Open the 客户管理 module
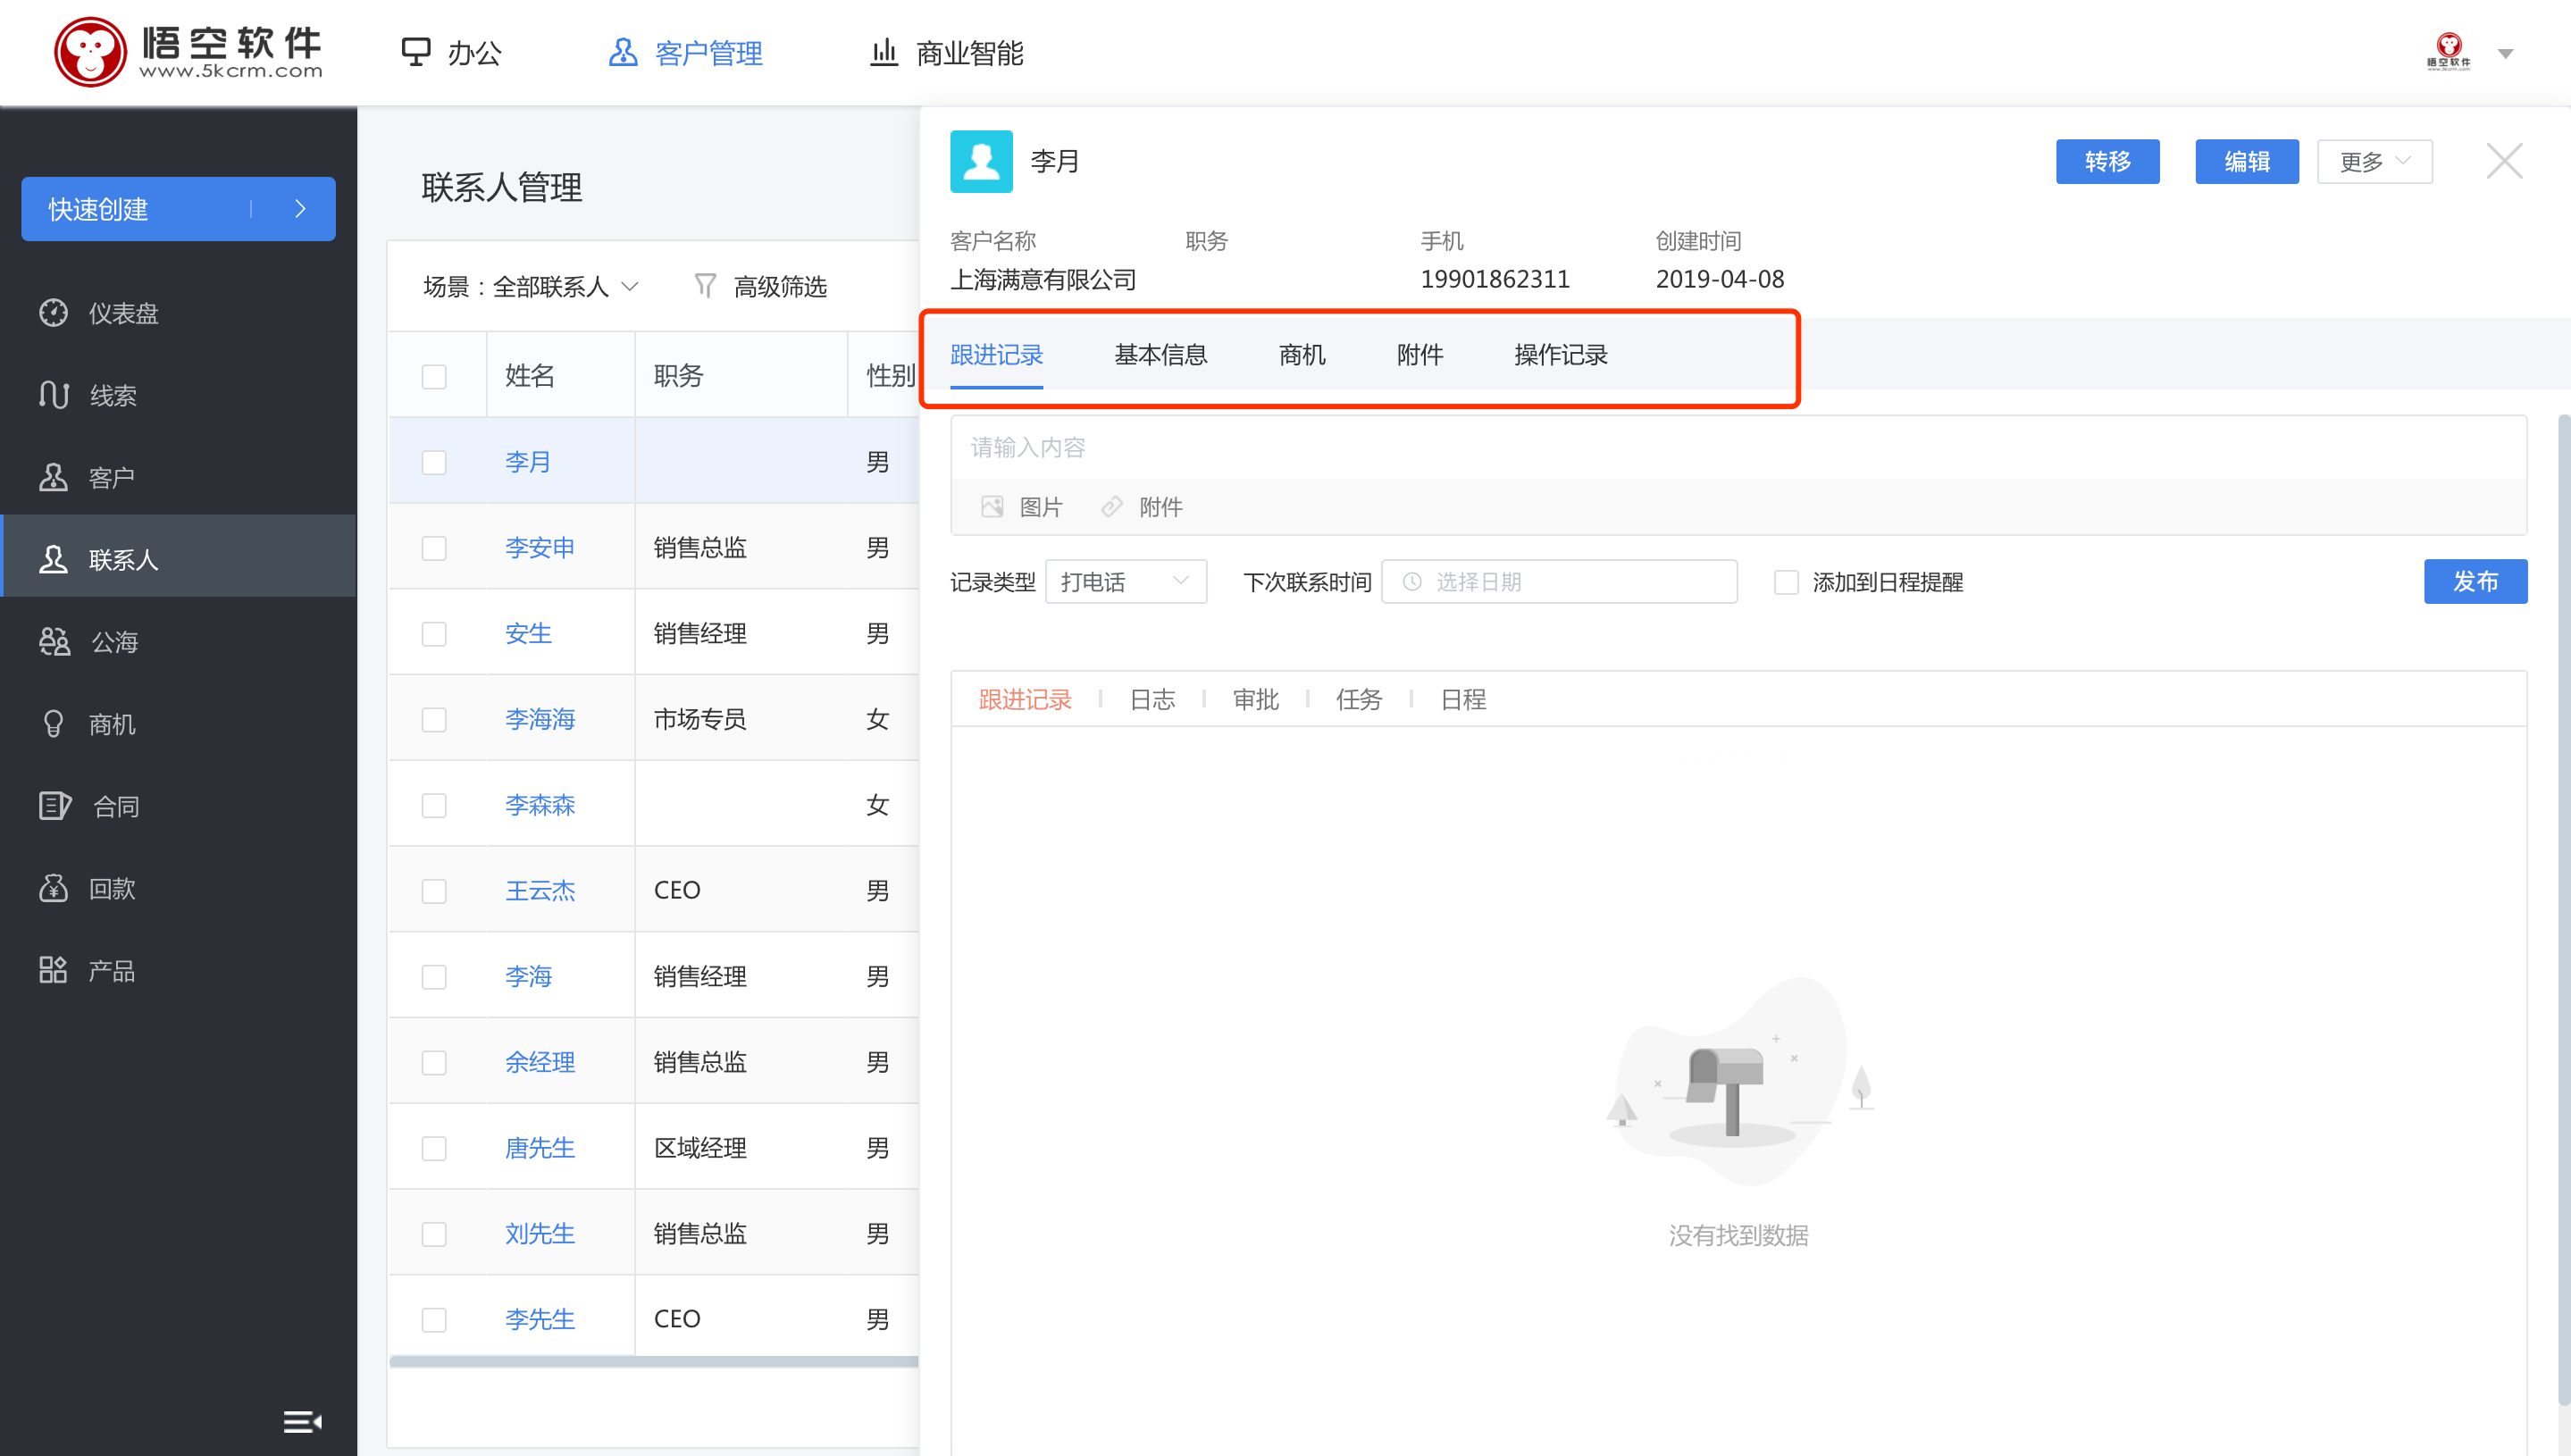This screenshot has width=2571, height=1456. coord(686,52)
